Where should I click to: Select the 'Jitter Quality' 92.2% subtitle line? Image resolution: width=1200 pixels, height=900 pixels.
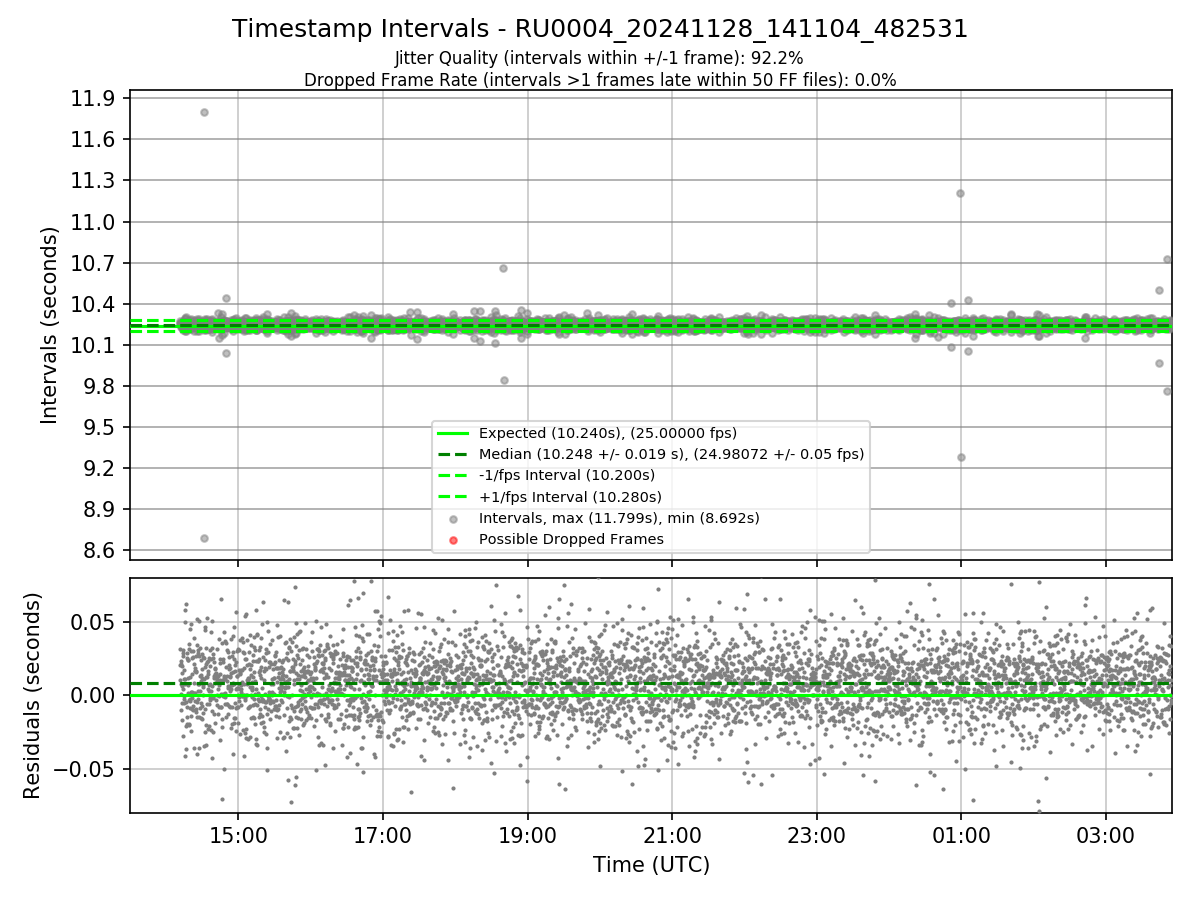click(599, 58)
